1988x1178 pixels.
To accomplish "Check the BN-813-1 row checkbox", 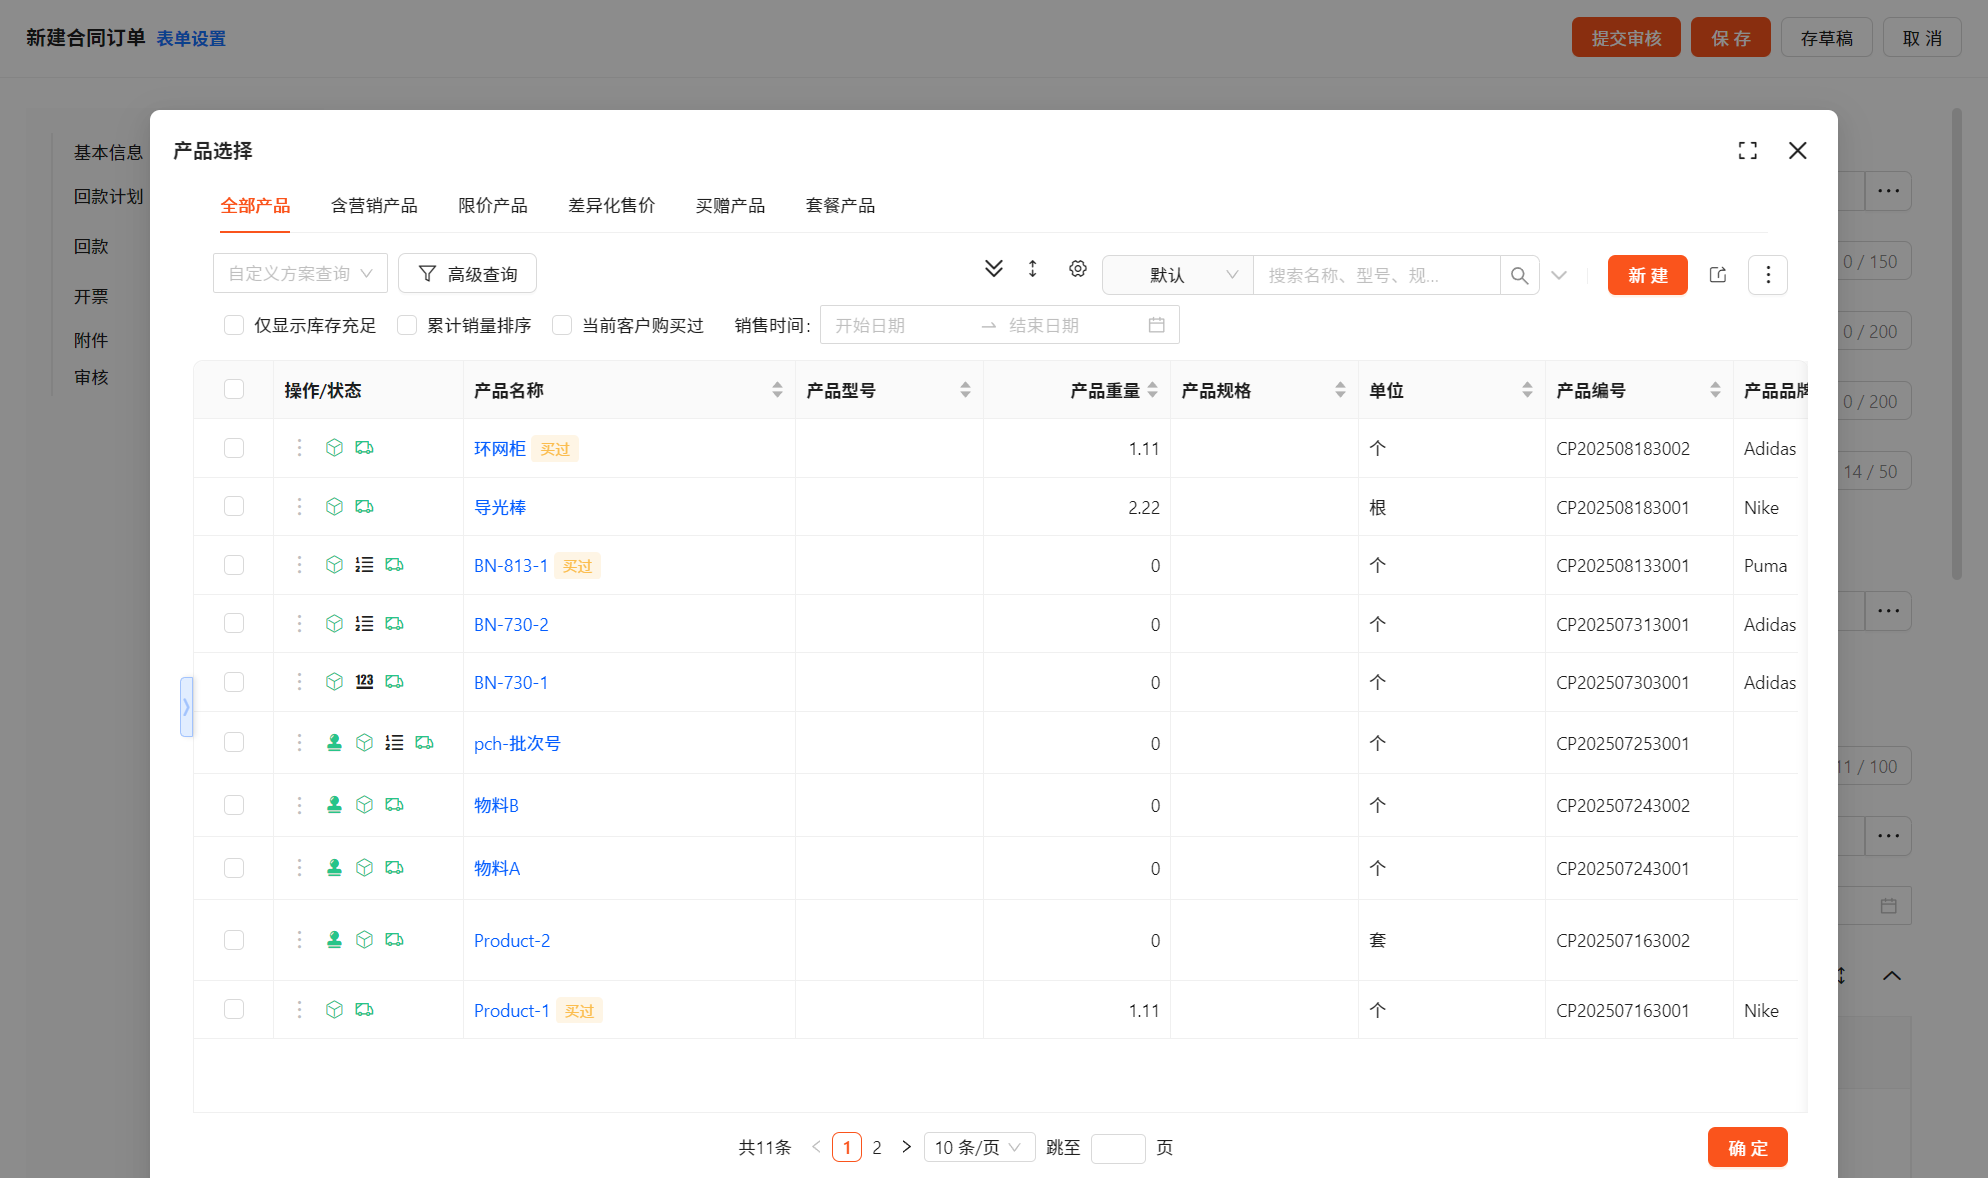I will pos(234,565).
